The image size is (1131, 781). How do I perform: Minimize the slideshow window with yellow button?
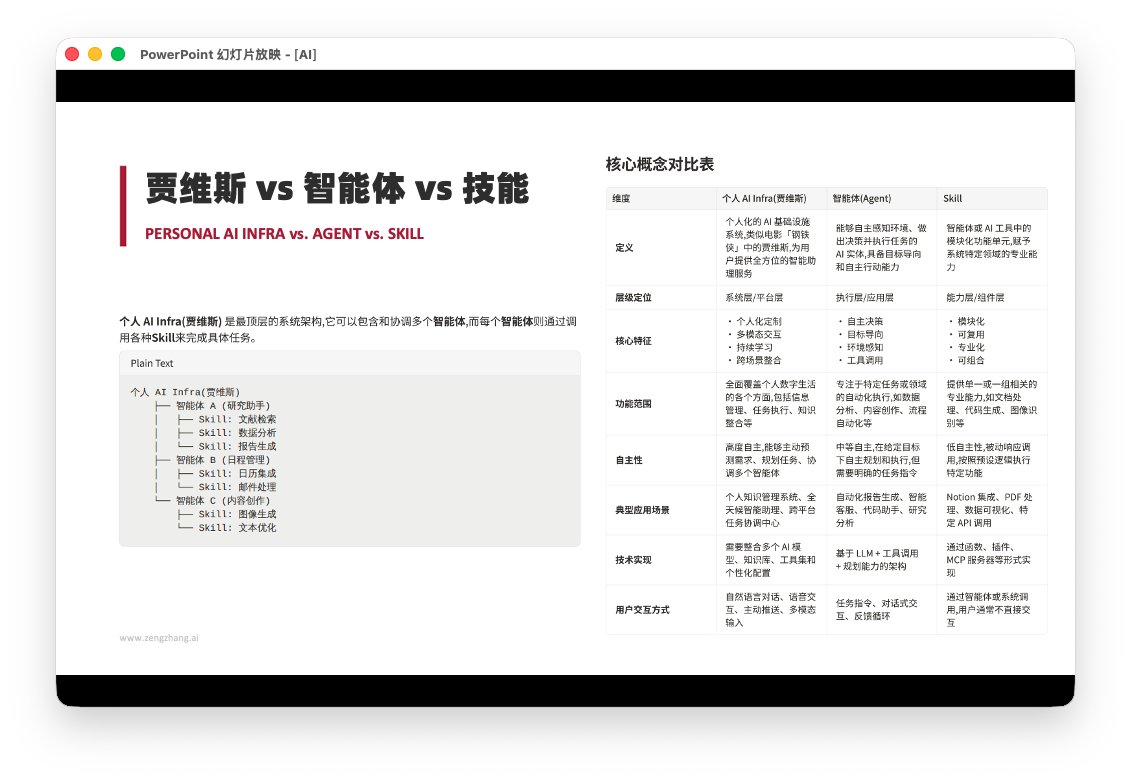pos(95,54)
